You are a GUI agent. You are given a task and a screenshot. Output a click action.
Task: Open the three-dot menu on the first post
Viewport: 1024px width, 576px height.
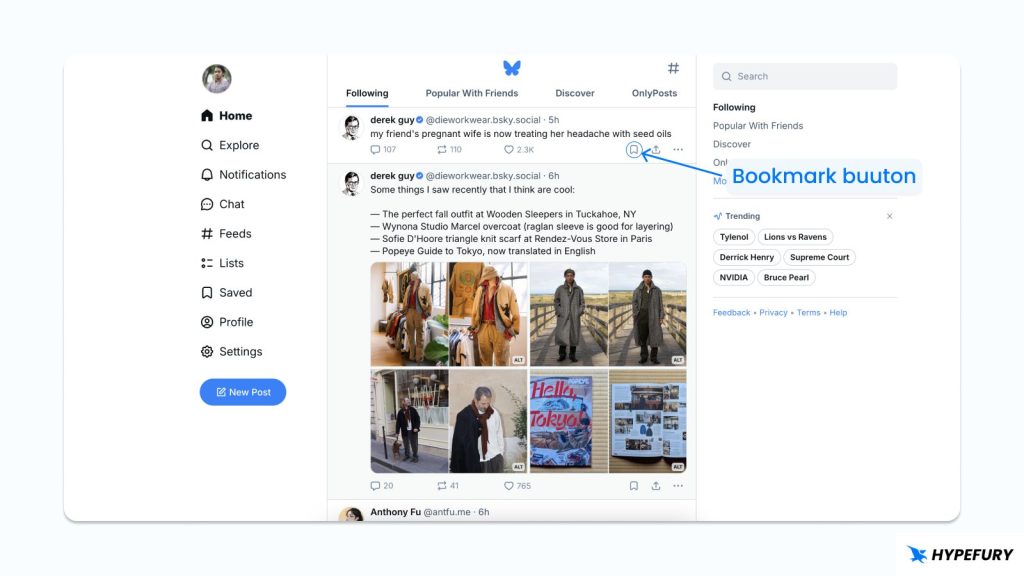678,149
